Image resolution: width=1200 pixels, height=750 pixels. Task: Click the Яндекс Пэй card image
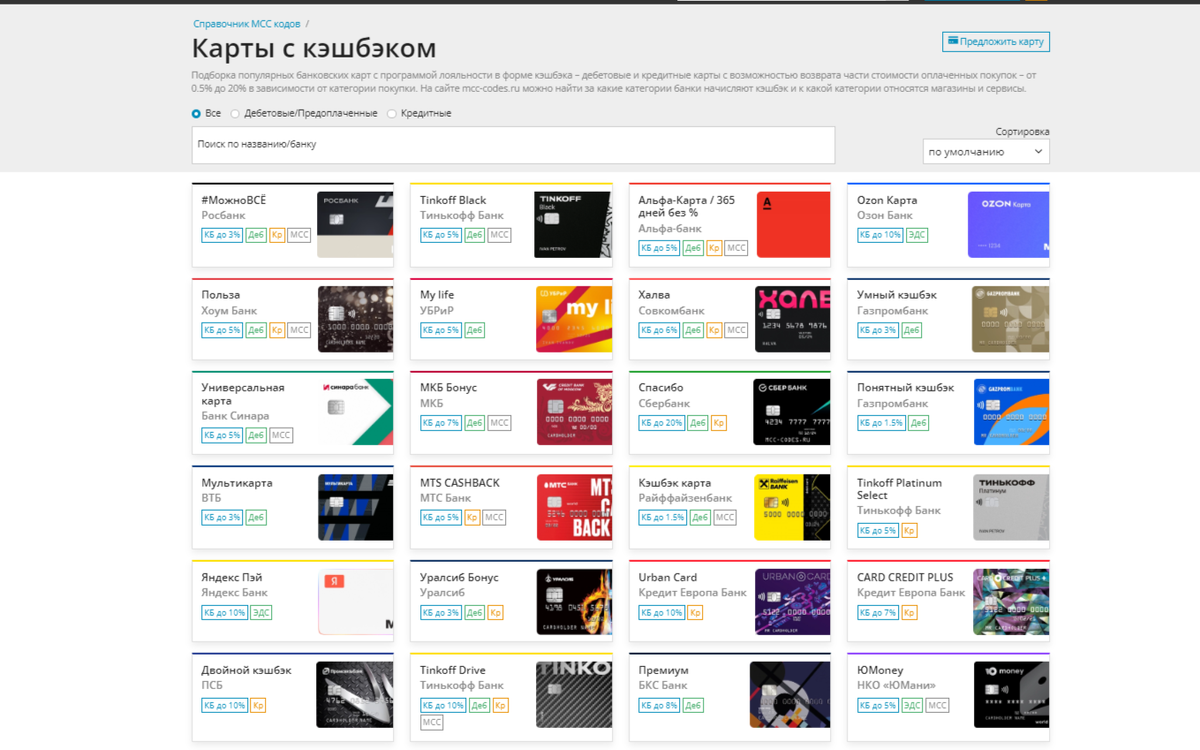coord(356,602)
